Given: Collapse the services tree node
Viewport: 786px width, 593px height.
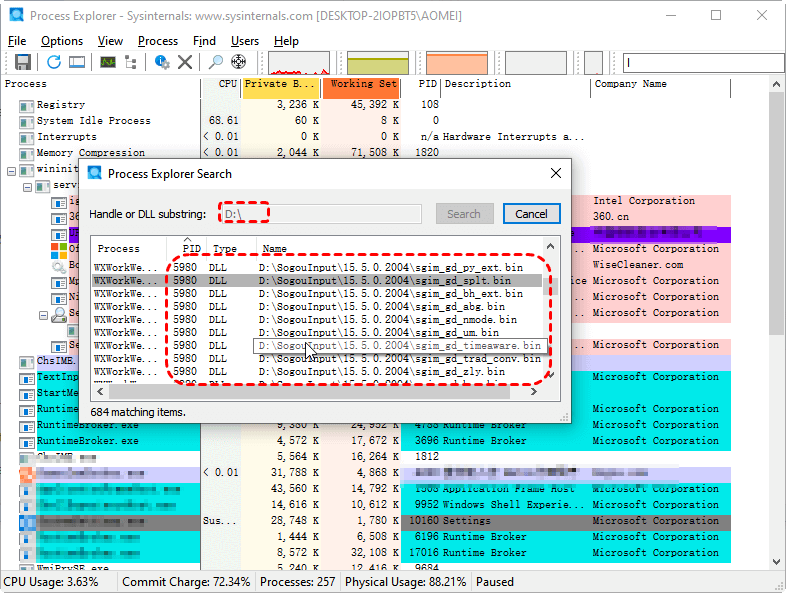Looking at the screenshot, I should 28,187.
